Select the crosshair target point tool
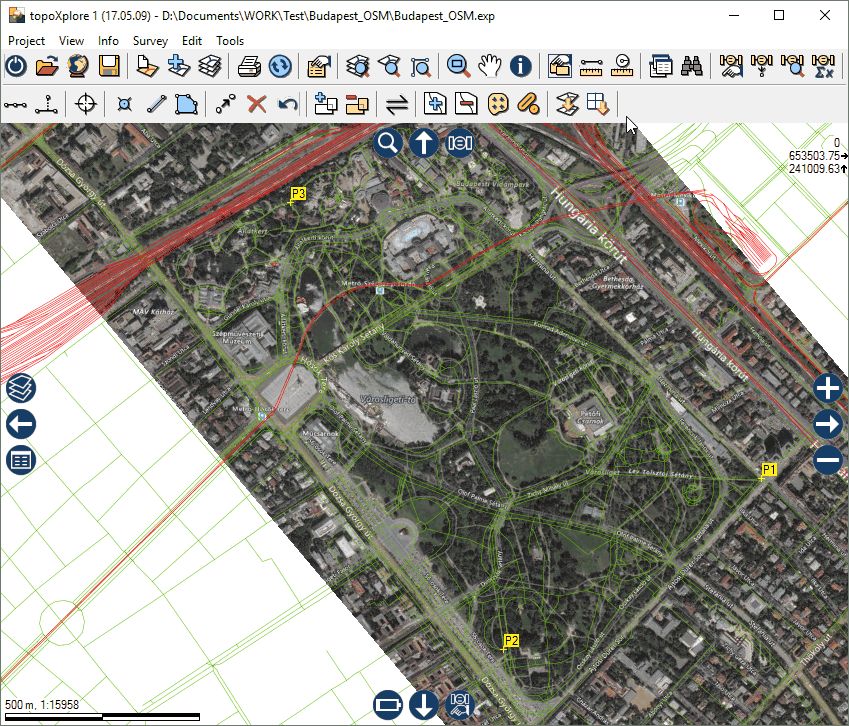 pos(86,103)
